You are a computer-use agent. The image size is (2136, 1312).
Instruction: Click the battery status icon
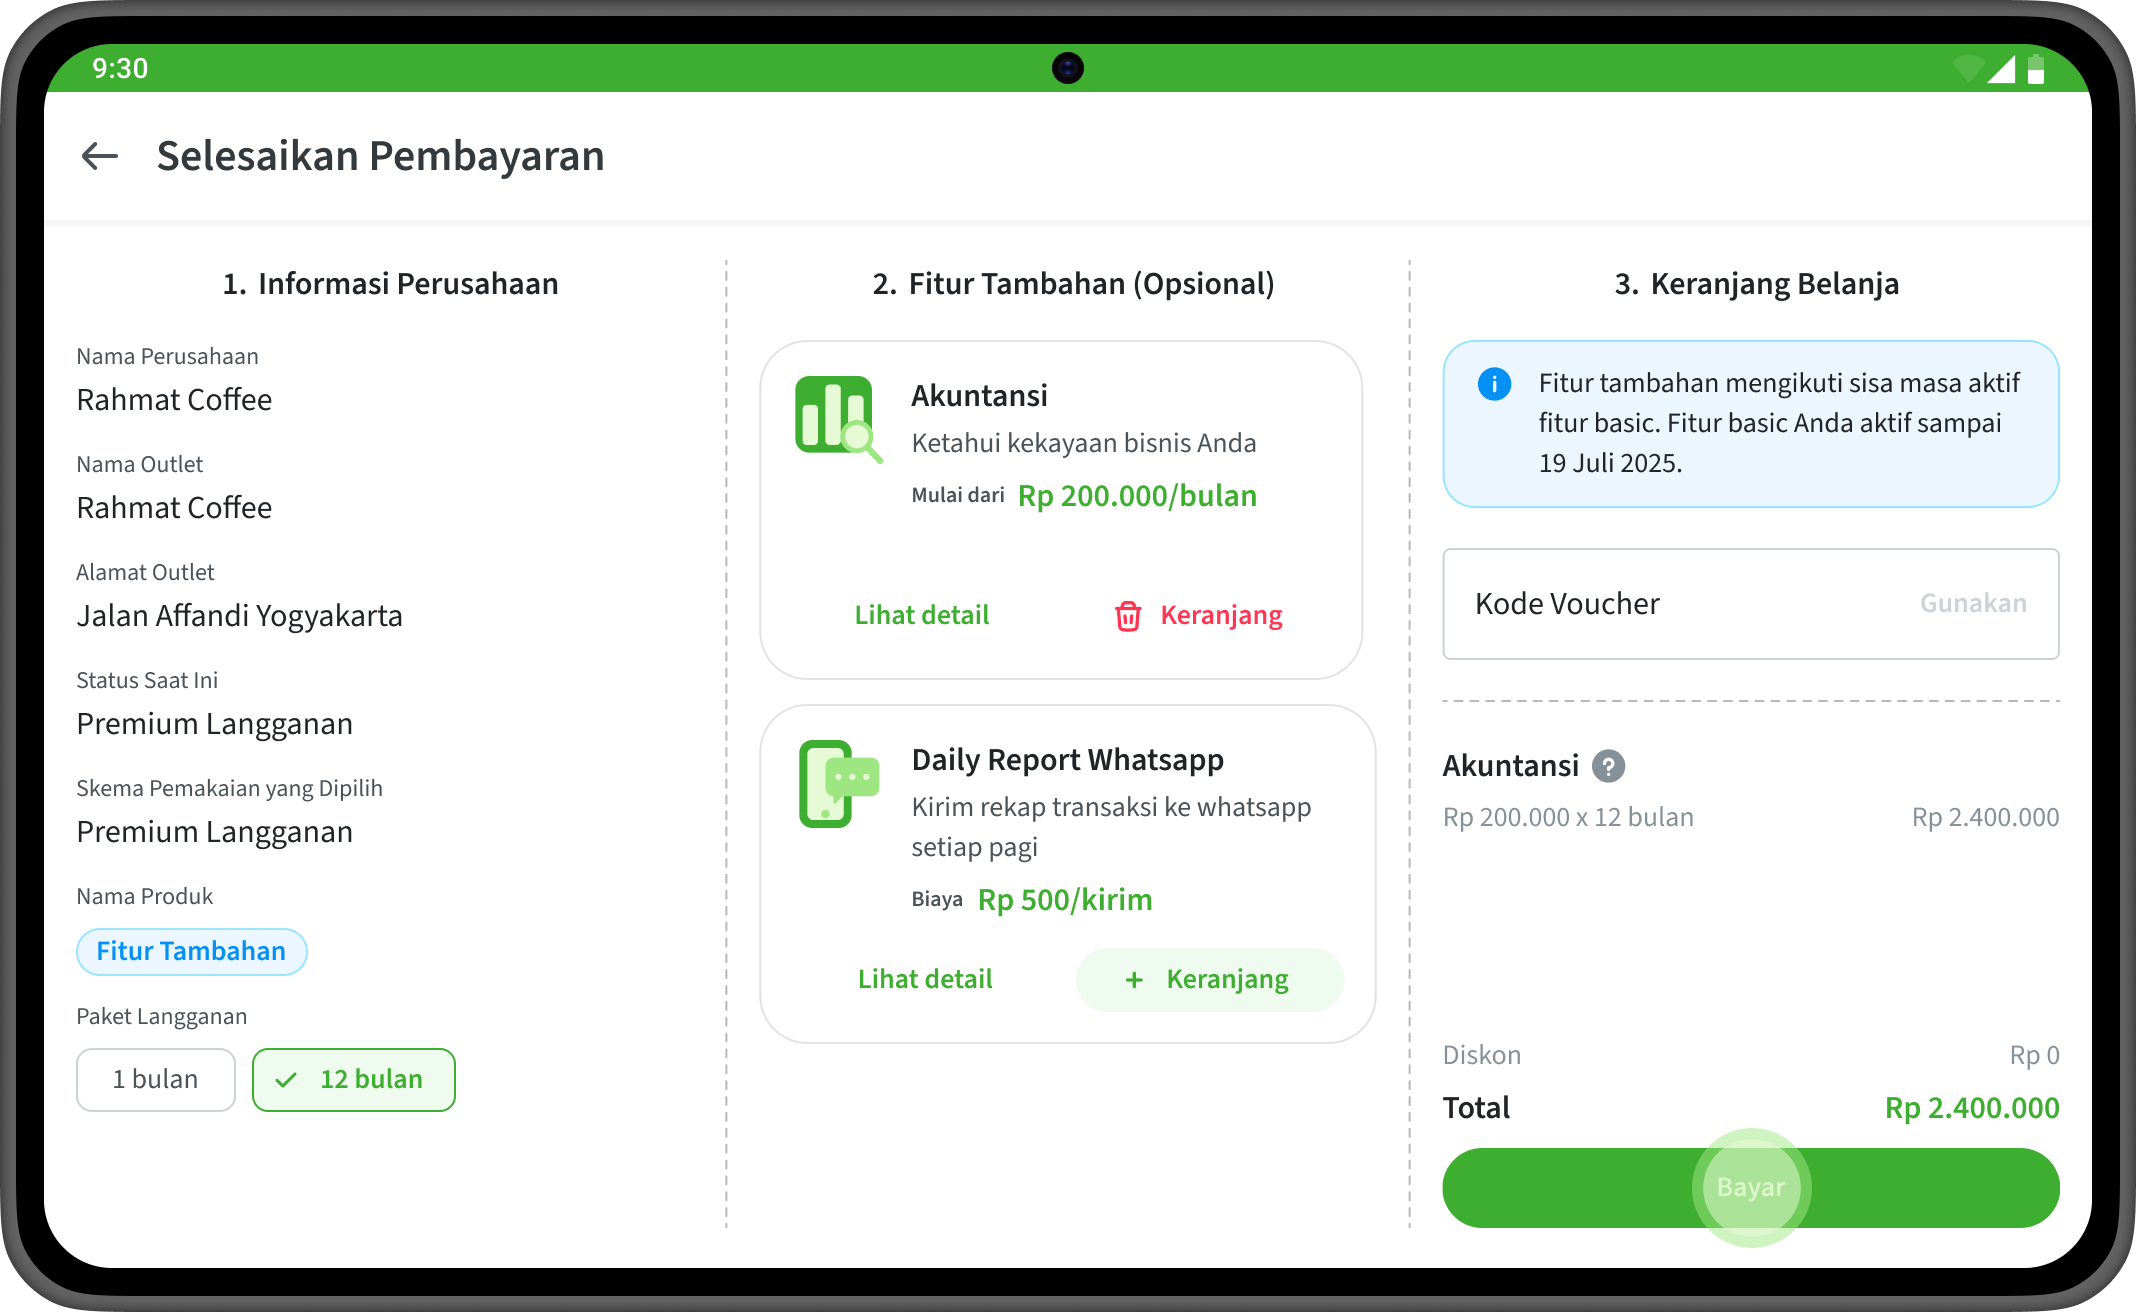tap(2035, 69)
